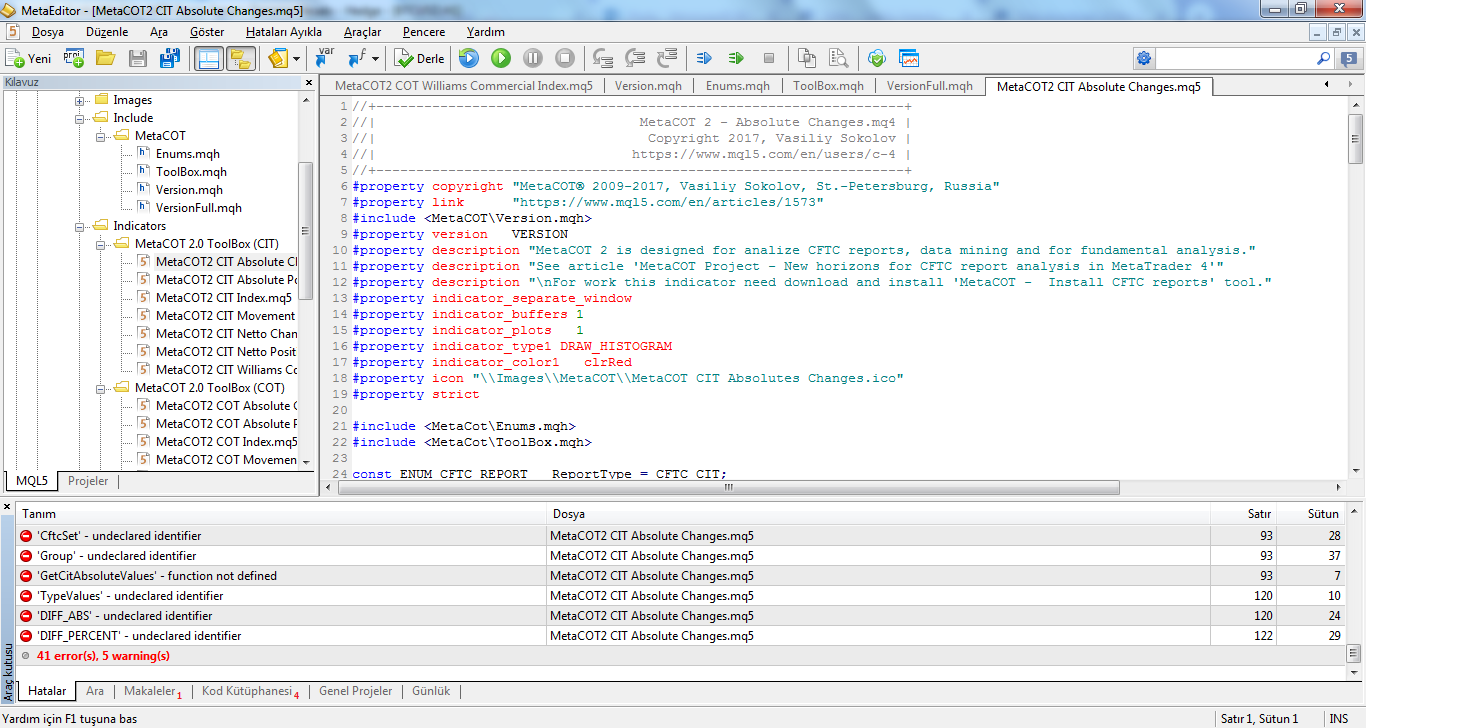
Task: Click the Yeni new file button
Action: pyautogui.click(x=29, y=59)
